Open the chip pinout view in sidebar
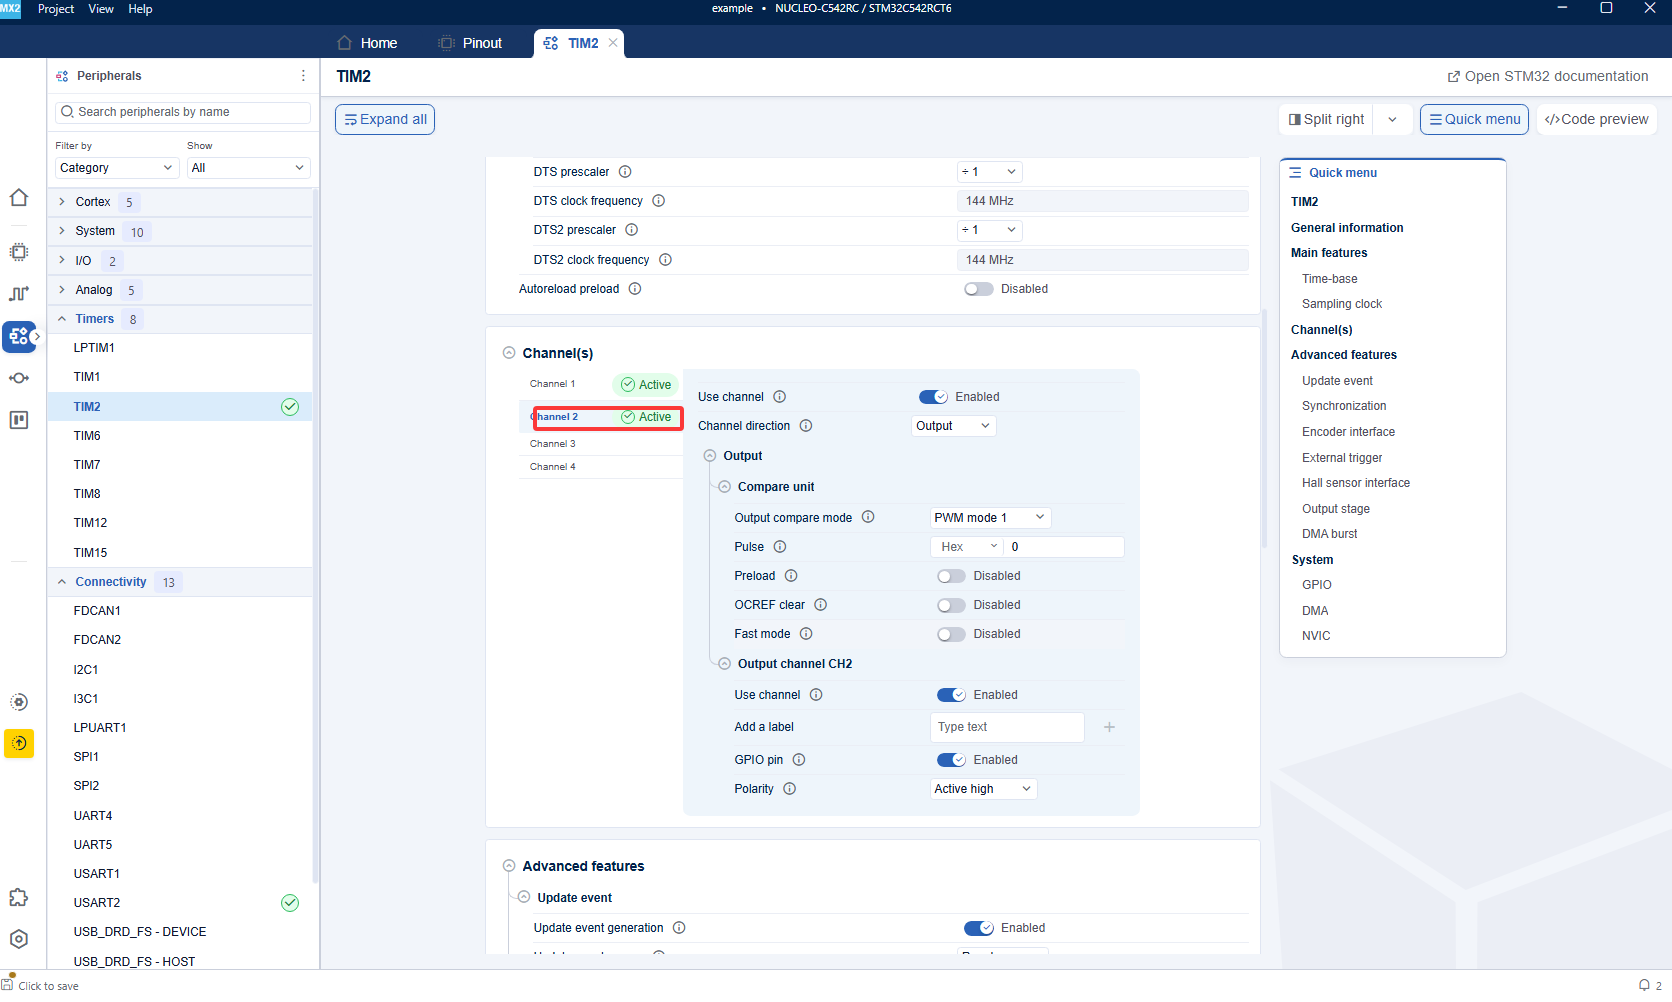 coord(19,252)
